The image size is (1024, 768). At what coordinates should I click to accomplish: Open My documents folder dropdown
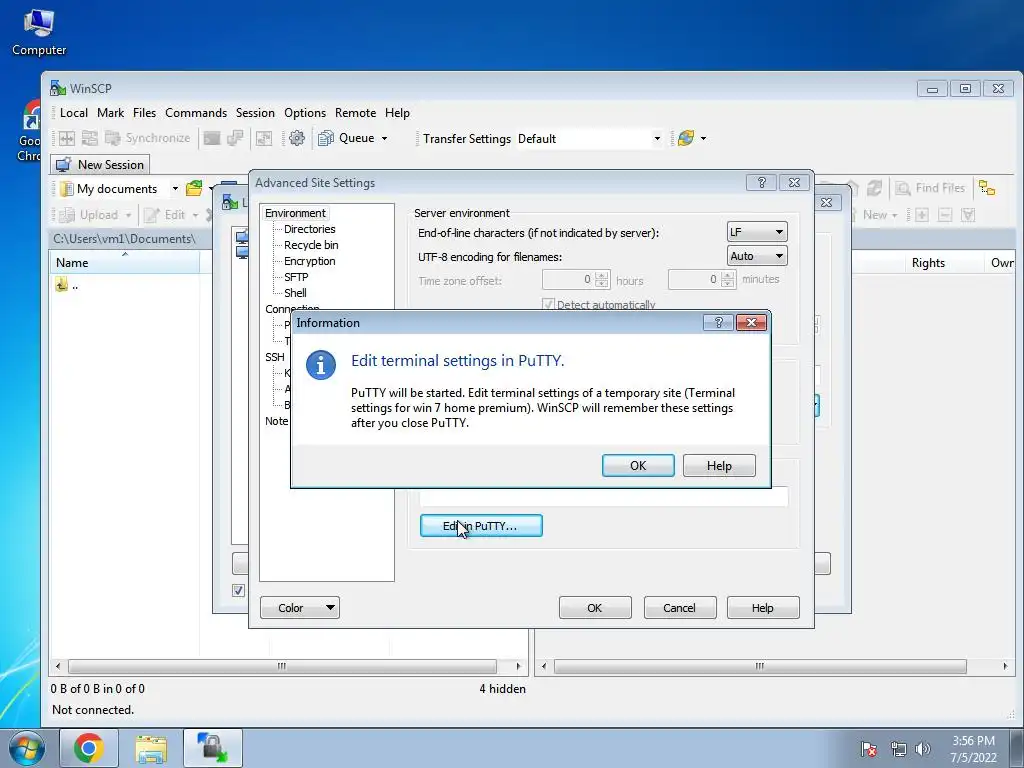(x=175, y=189)
